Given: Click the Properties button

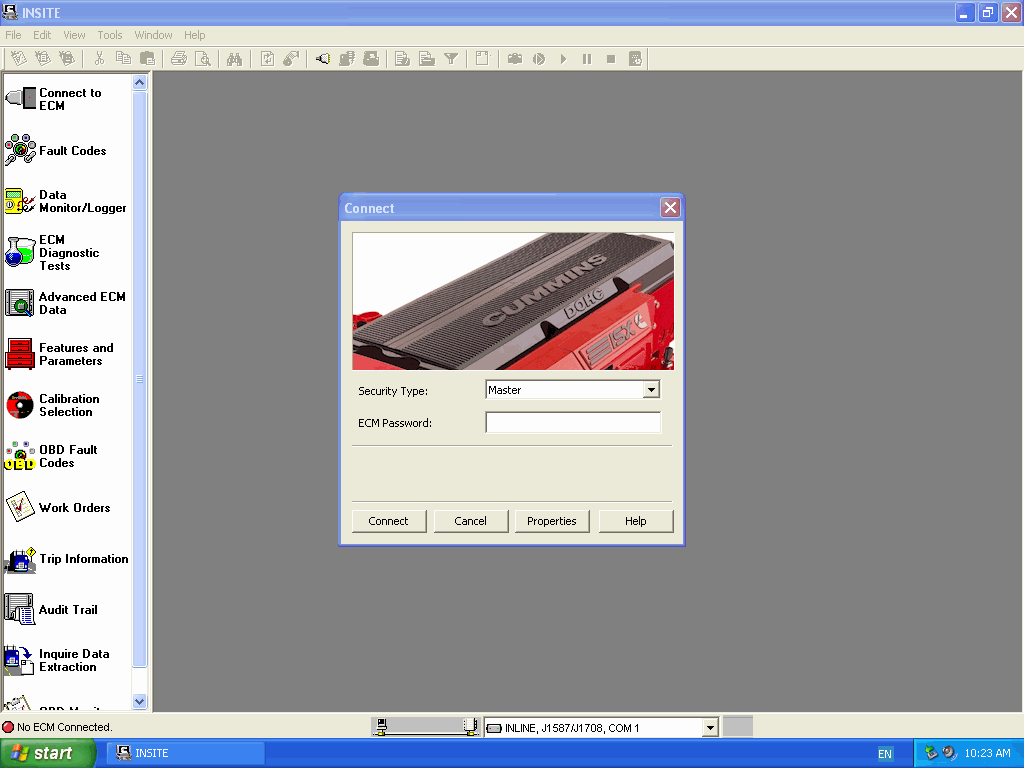Looking at the screenshot, I should pos(552,521).
